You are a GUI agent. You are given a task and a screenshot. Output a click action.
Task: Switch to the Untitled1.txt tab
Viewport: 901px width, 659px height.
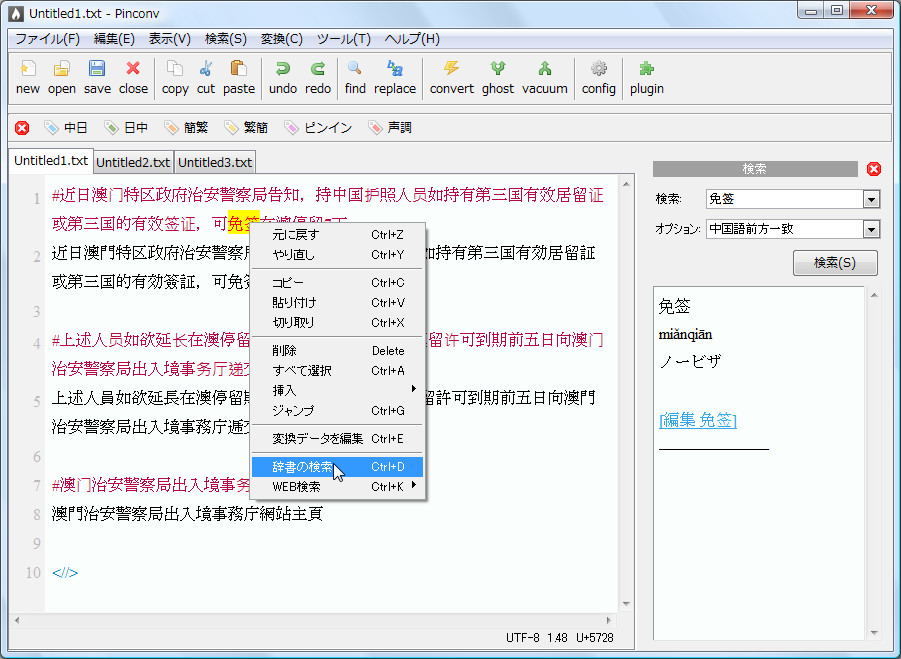51,161
